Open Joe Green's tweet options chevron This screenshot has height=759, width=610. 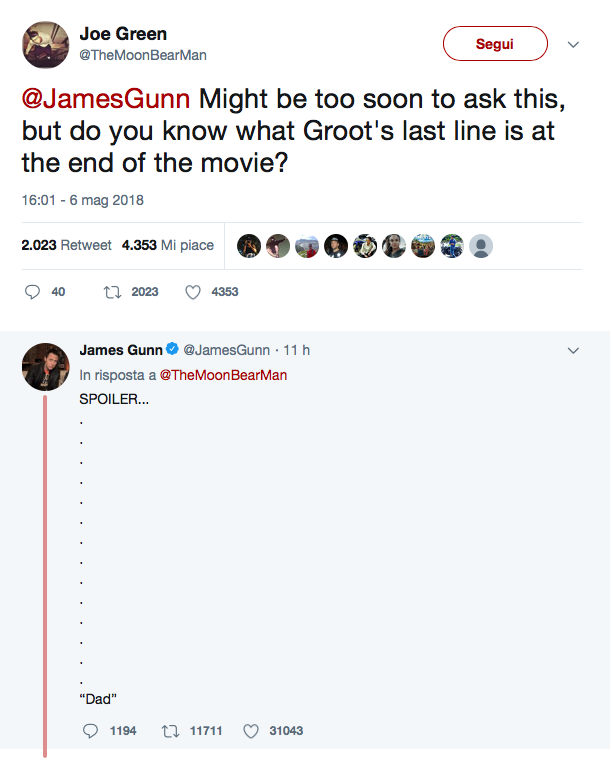574,45
